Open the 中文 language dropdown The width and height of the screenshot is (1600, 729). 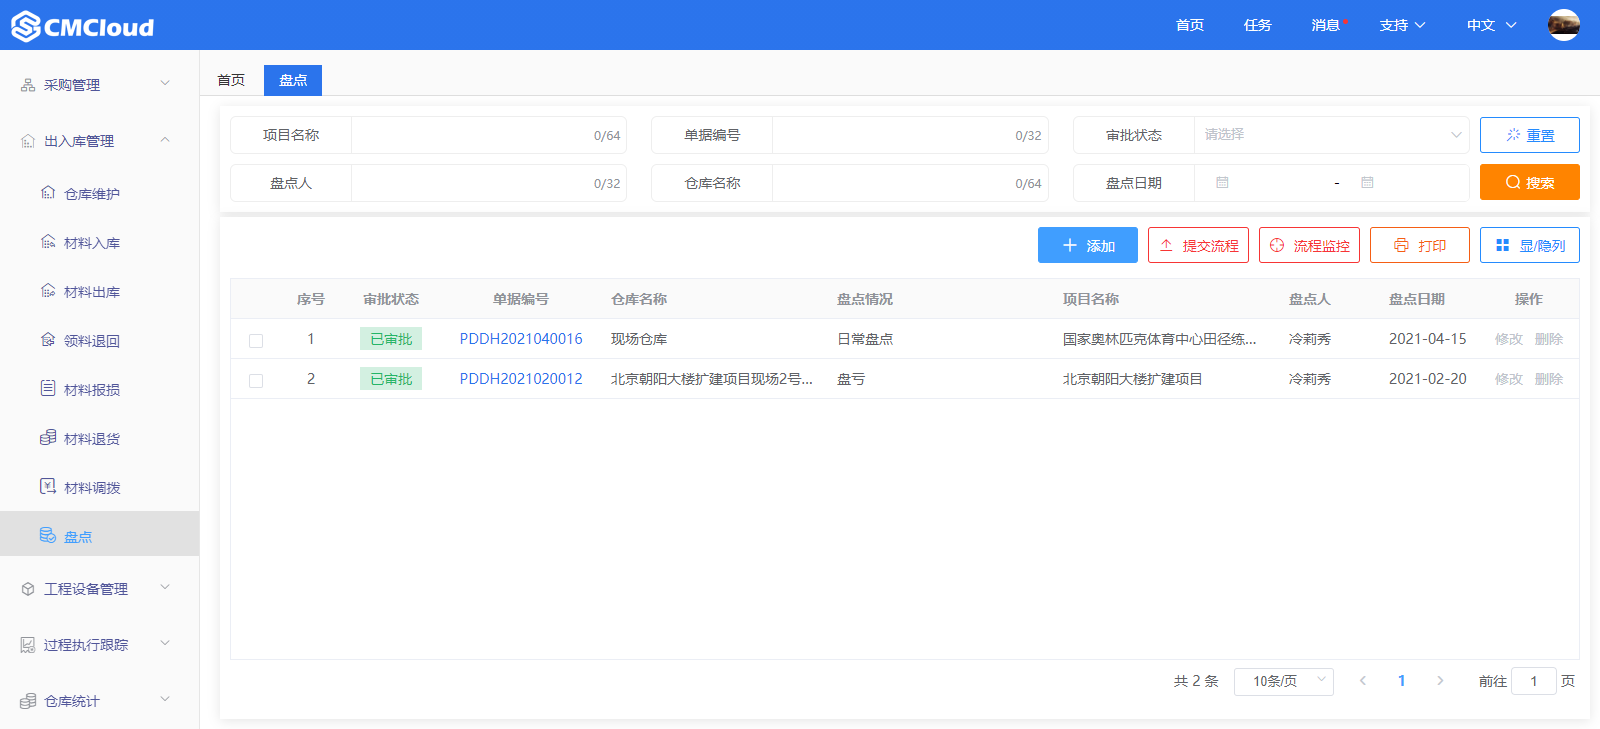1491,25
